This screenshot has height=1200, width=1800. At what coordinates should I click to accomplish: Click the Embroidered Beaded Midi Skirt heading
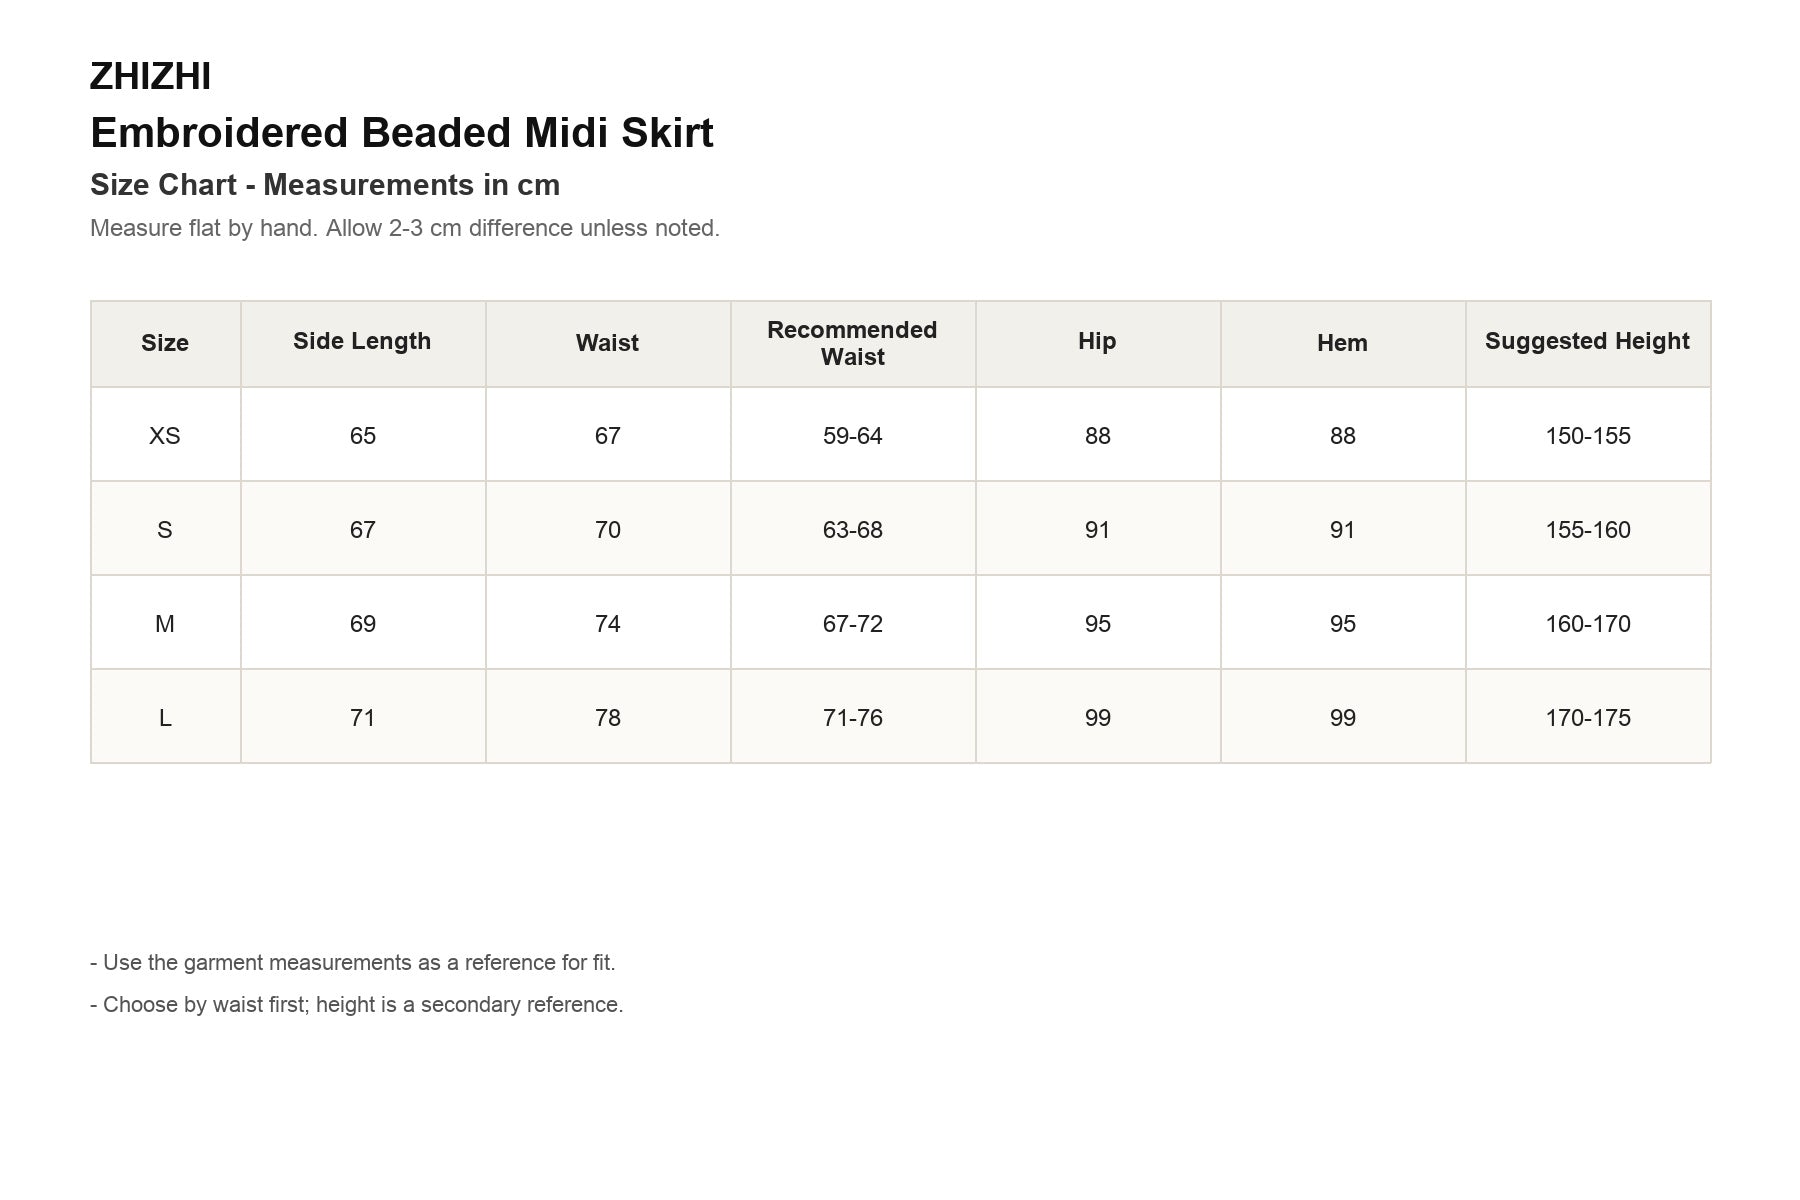(x=402, y=133)
